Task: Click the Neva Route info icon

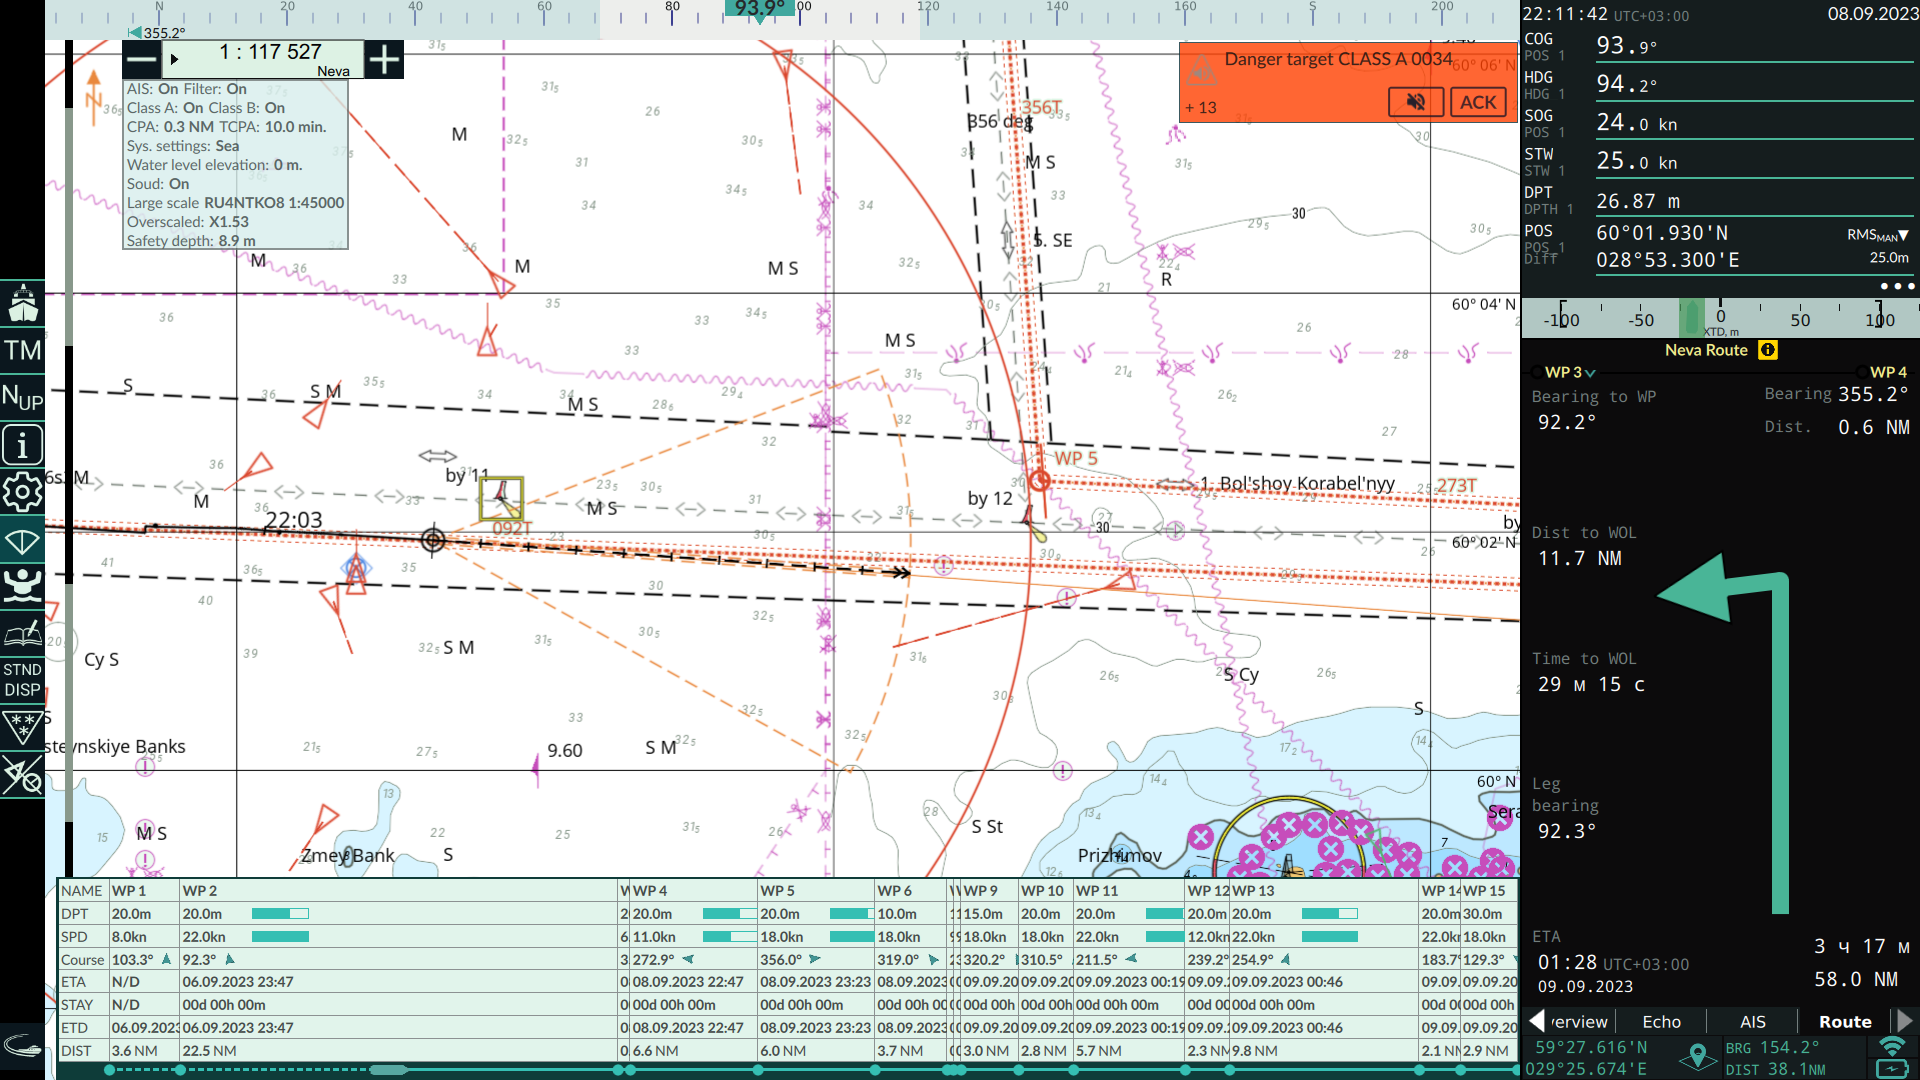Action: click(1768, 350)
